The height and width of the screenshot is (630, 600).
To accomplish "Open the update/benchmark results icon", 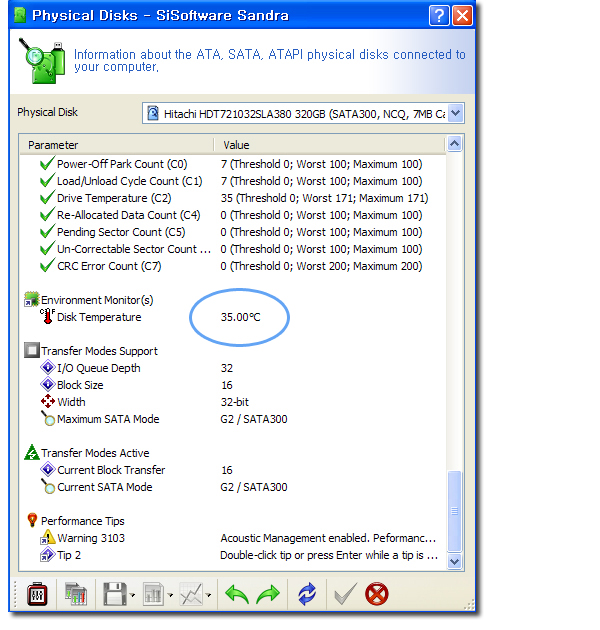I will click(76, 594).
